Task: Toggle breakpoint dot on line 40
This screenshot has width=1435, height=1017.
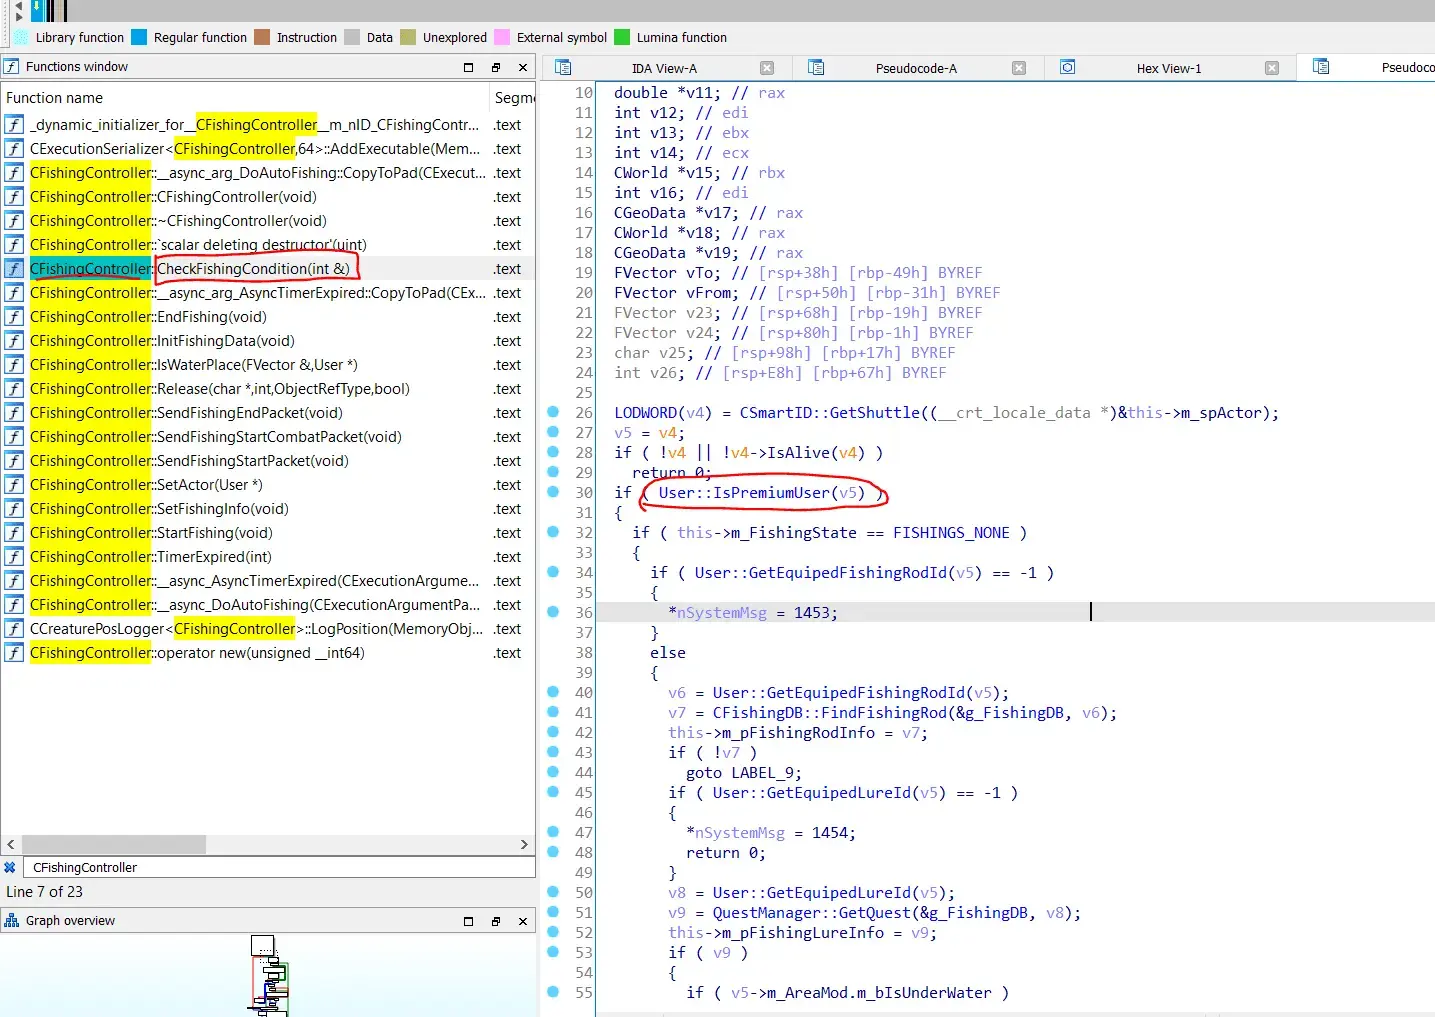Action: point(553,692)
